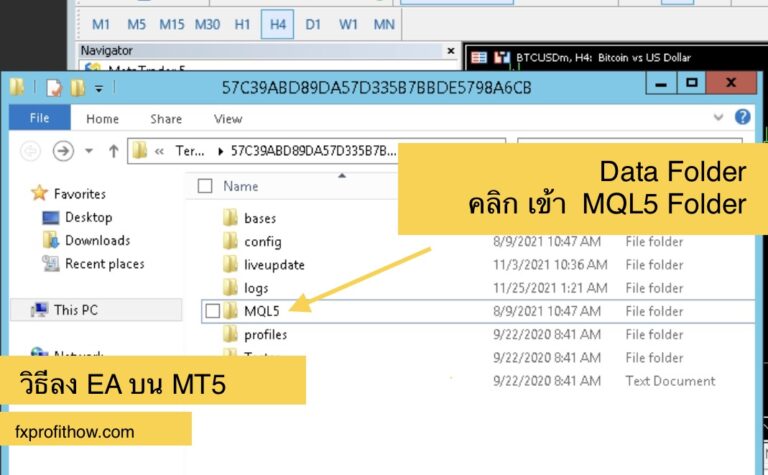Select the D1 timeframe button
The width and height of the screenshot is (768, 475).
click(x=313, y=24)
